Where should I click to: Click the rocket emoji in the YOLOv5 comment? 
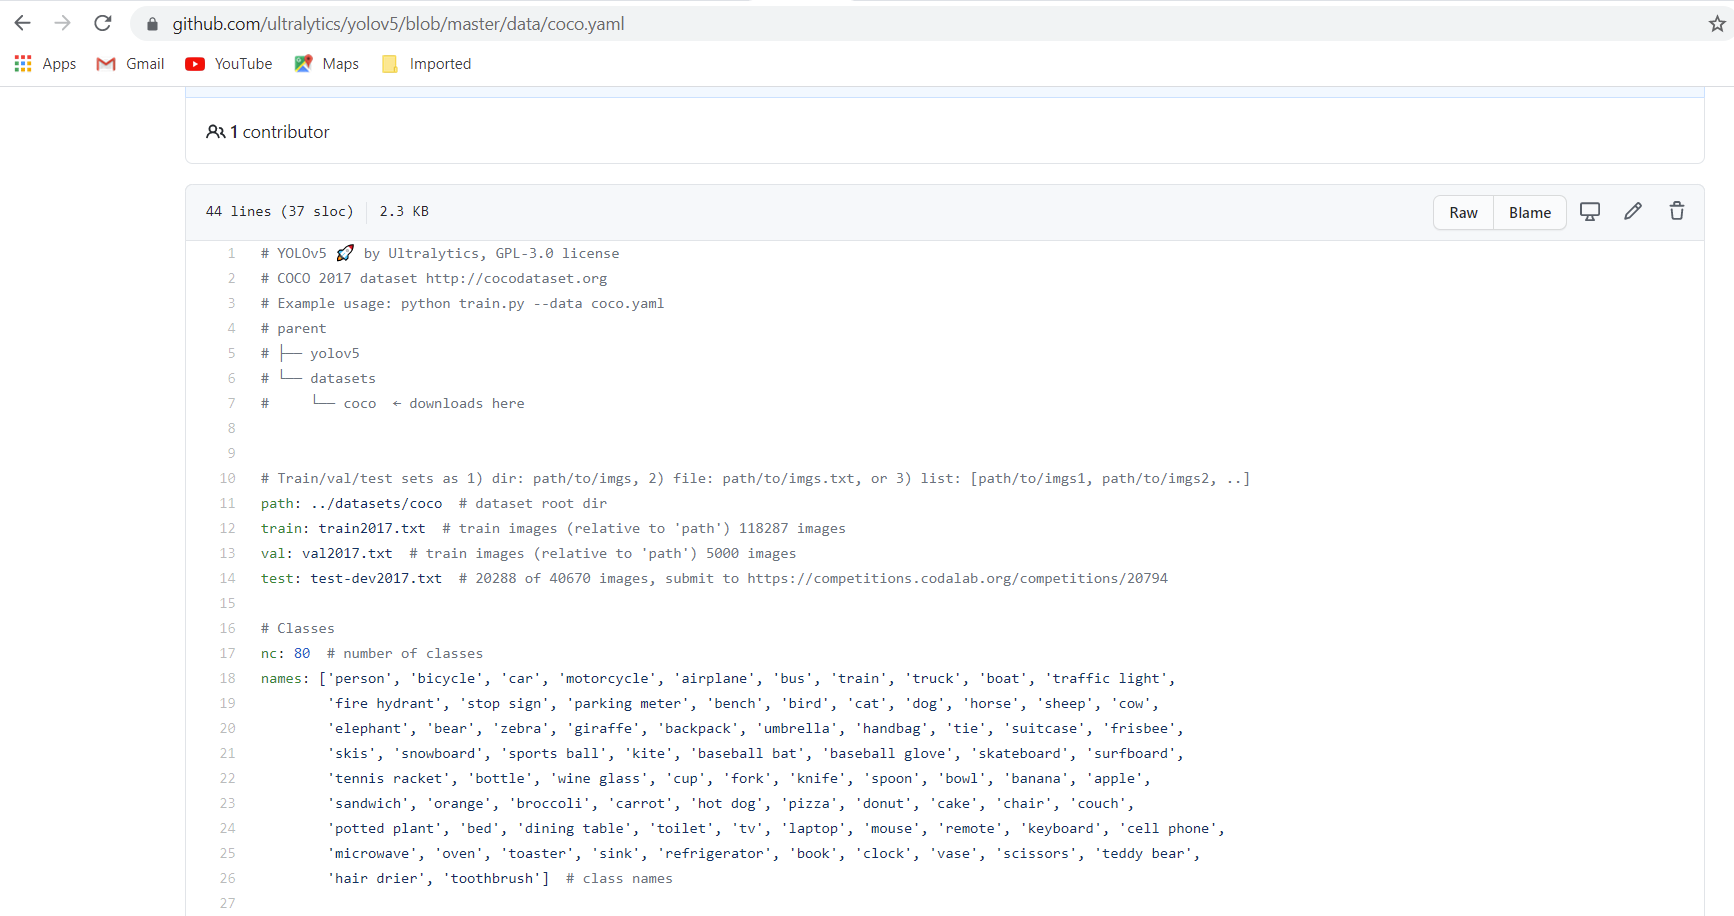coord(344,252)
